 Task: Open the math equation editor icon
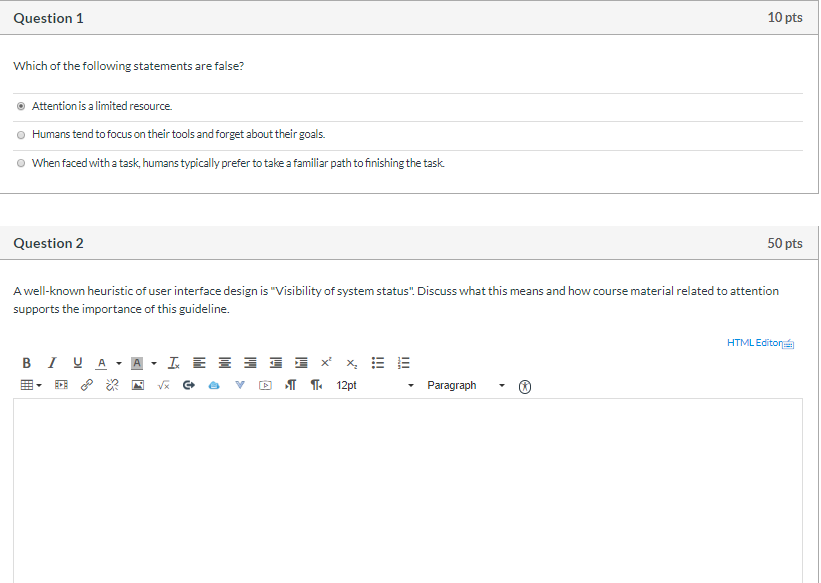pyautogui.click(x=163, y=386)
